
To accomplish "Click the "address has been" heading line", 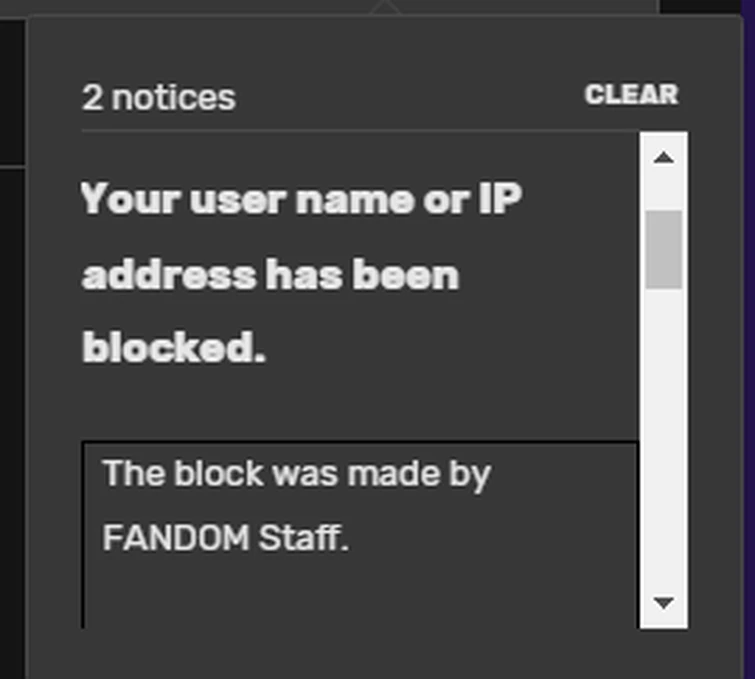I will tap(270, 274).
